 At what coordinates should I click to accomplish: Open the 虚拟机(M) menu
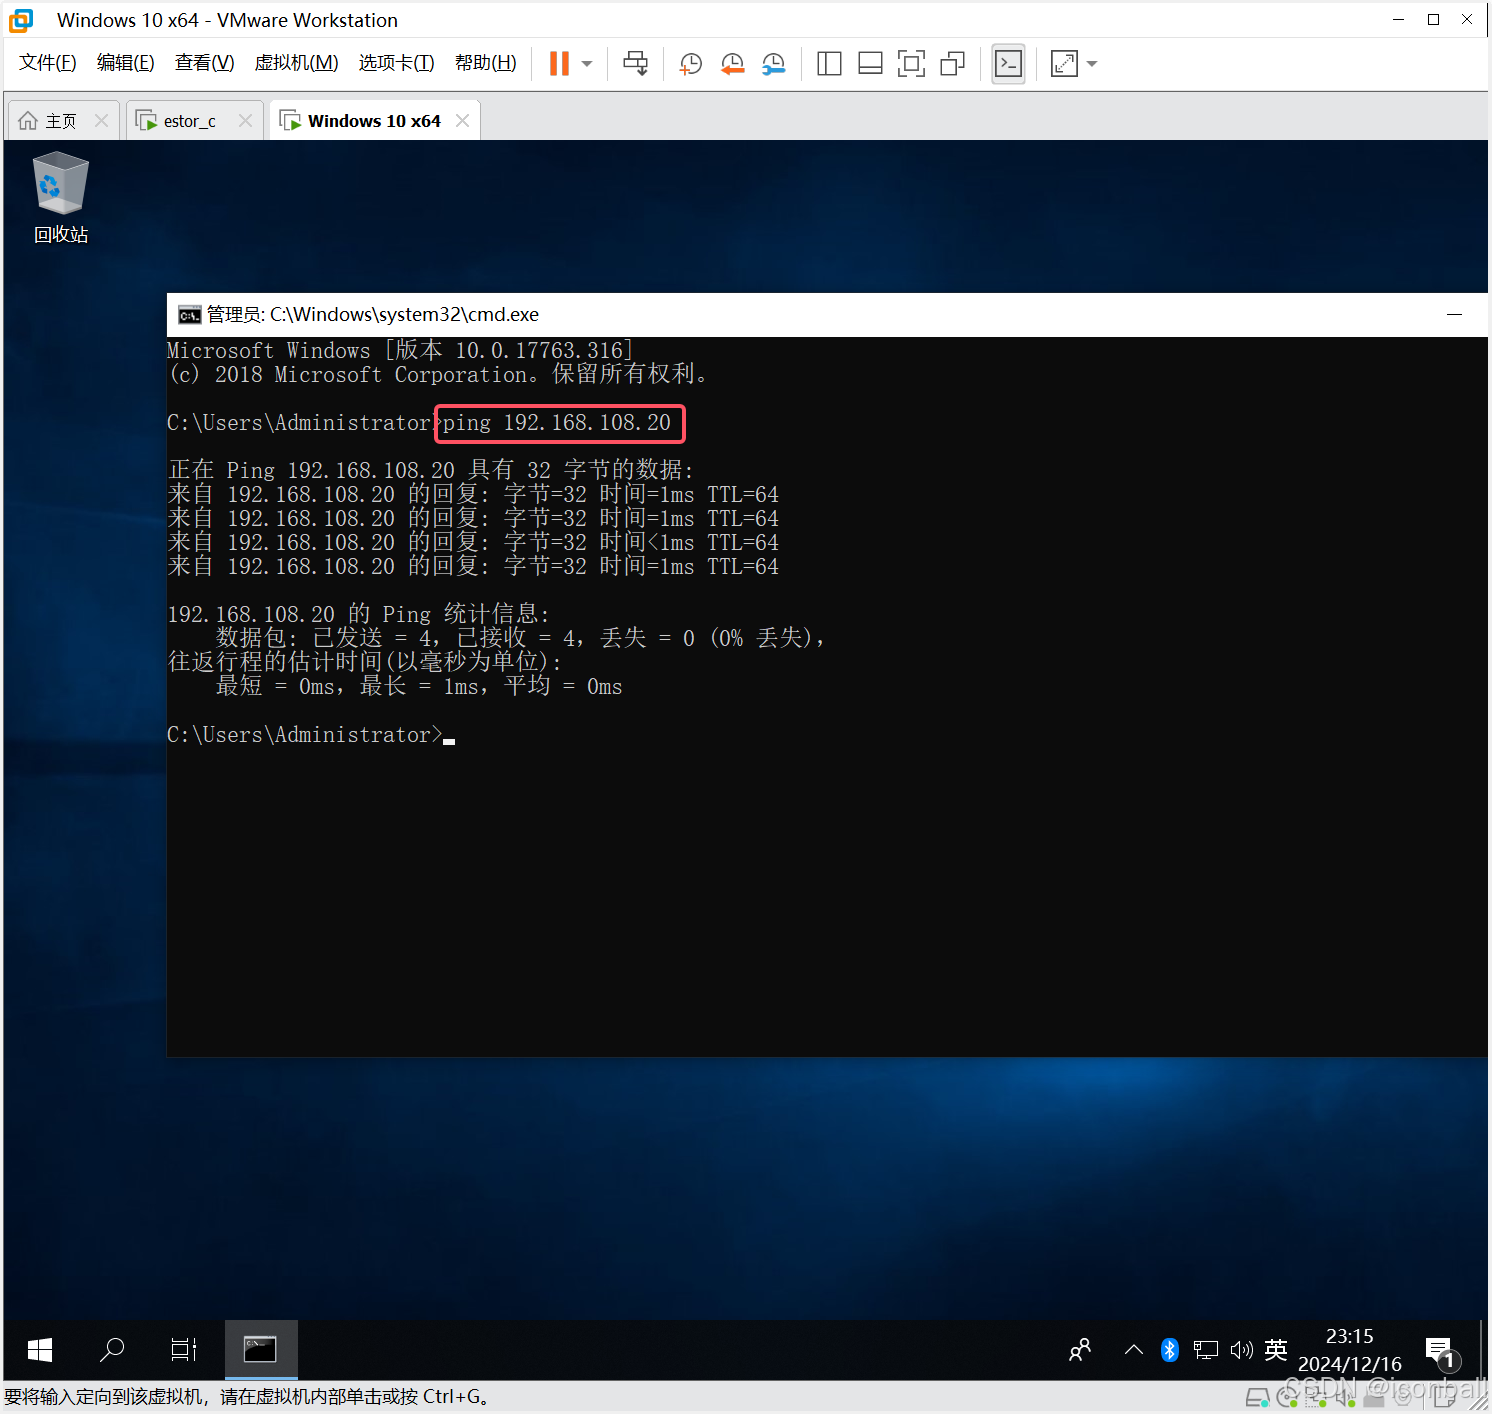point(296,63)
